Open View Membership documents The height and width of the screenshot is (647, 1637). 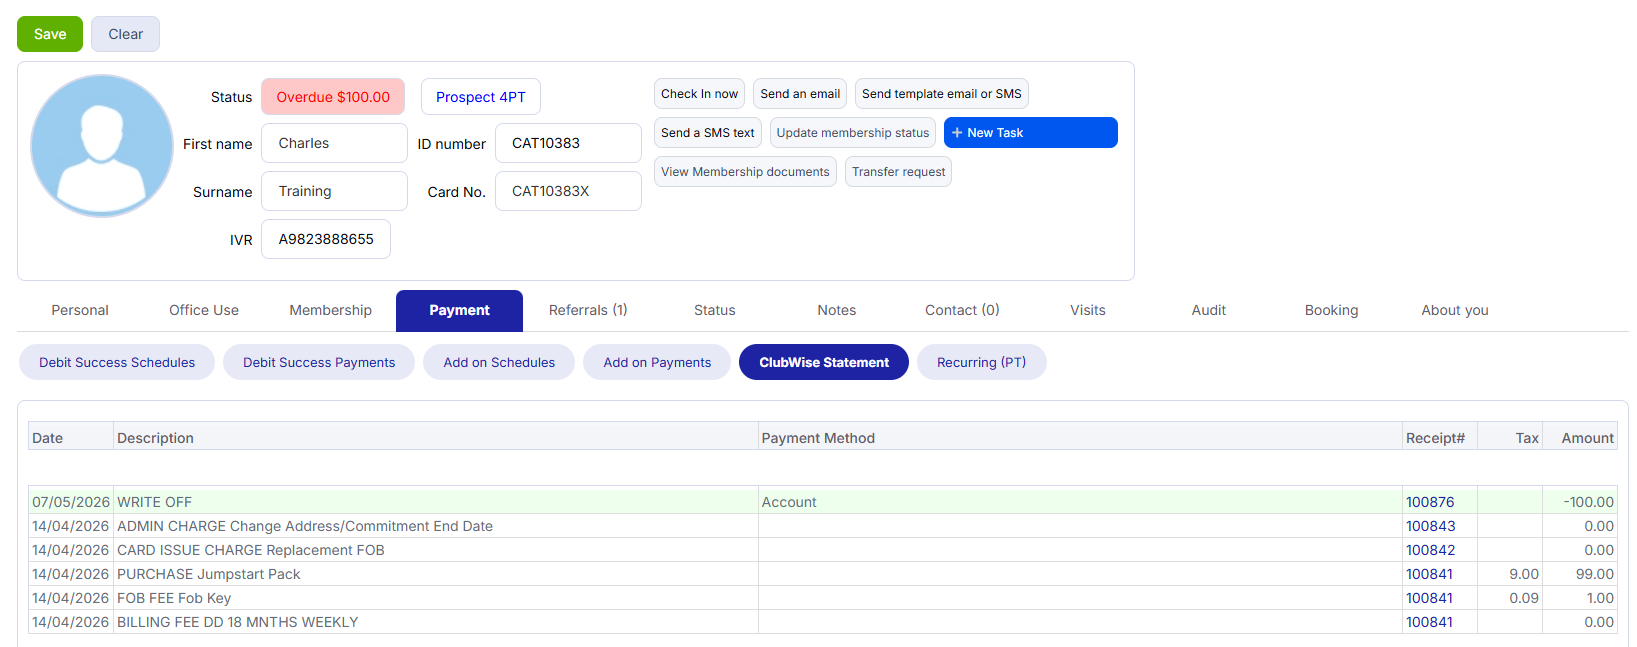click(745, 172)
